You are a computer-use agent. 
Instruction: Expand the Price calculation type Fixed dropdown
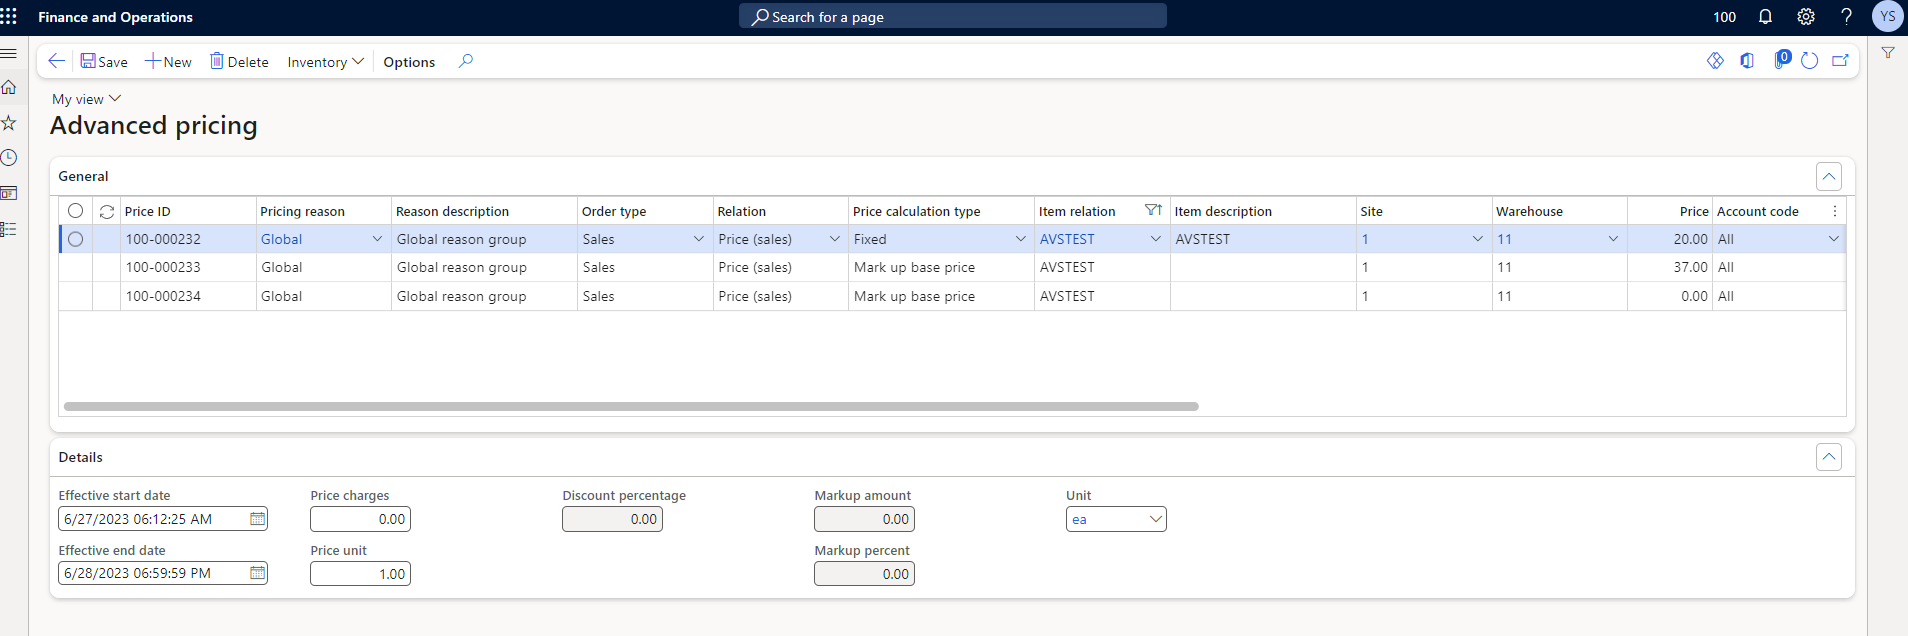coord(1020,239)
